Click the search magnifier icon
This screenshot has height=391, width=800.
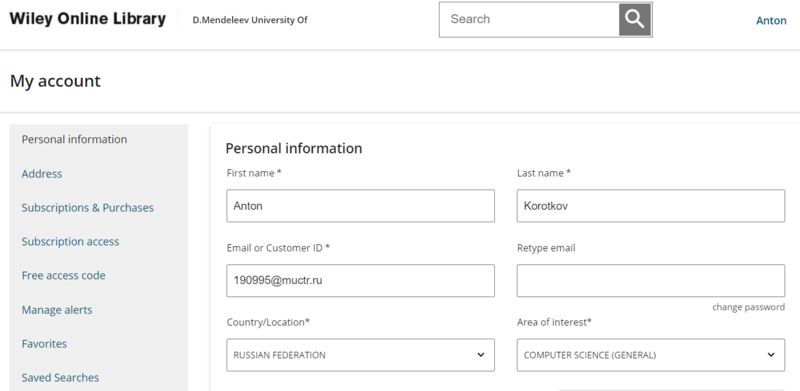click(x=635, y=20)
